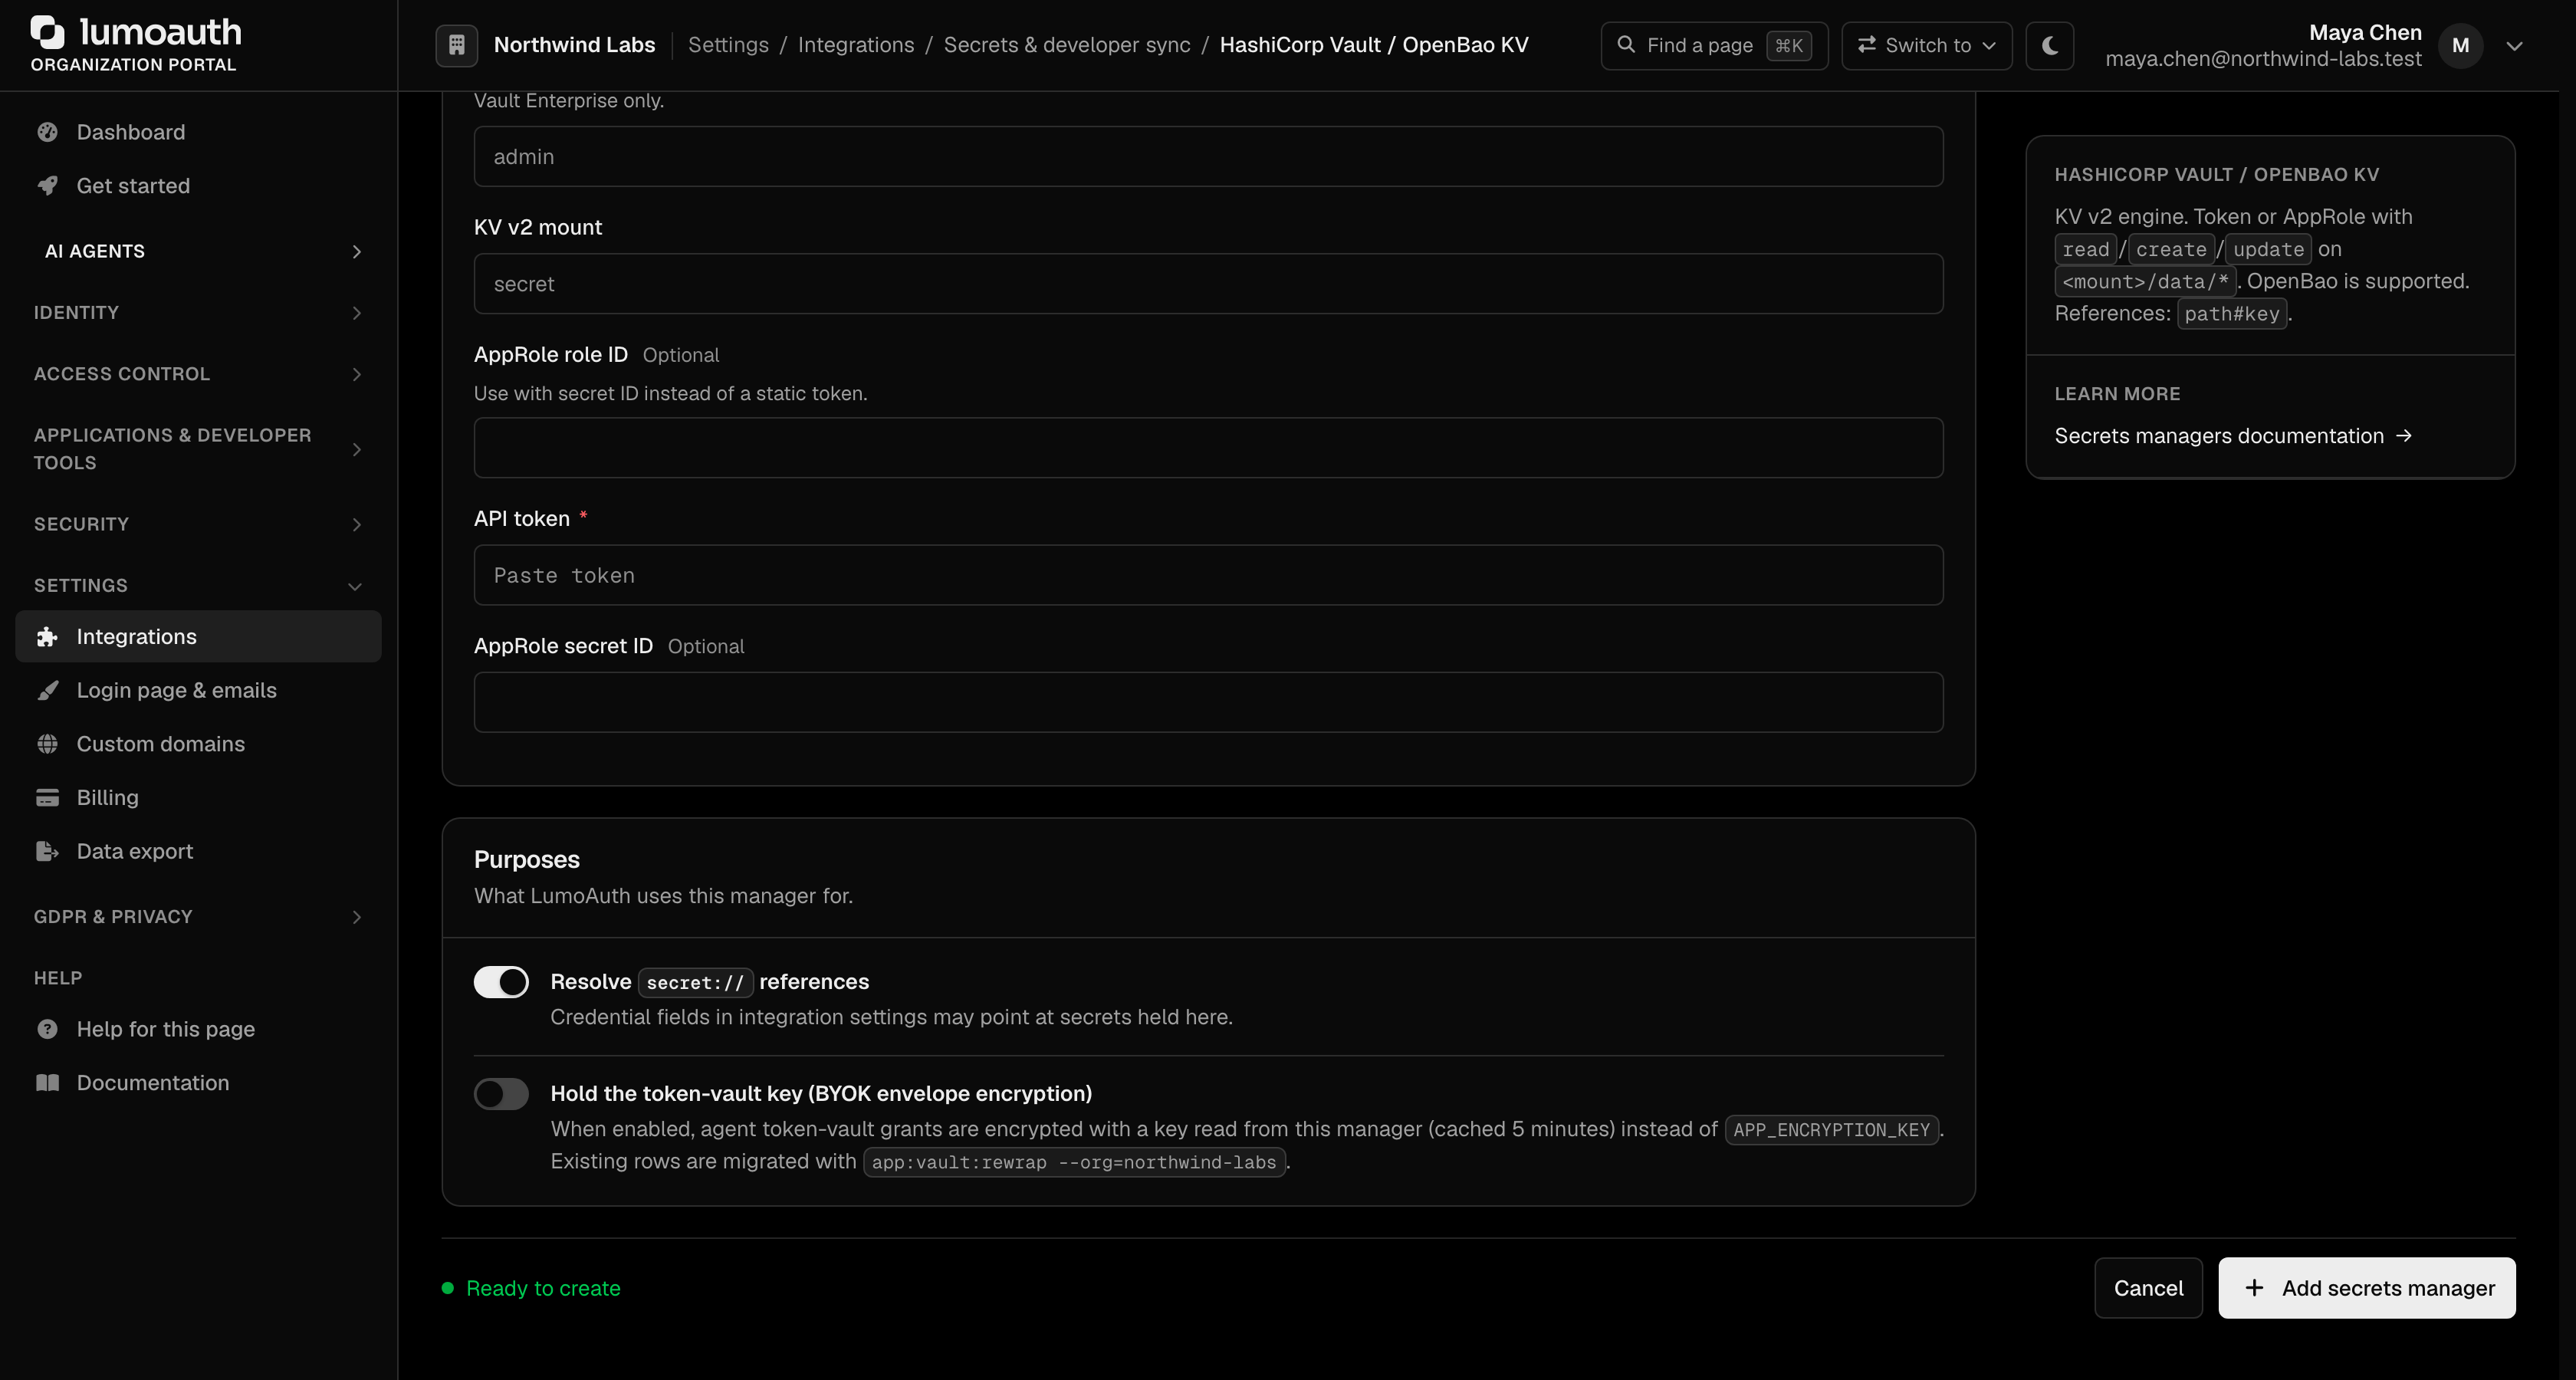Viewport: 2576px width, 1380px height.
Task: Expand the Identity sidebar section
Action: (x=198, y=313)
